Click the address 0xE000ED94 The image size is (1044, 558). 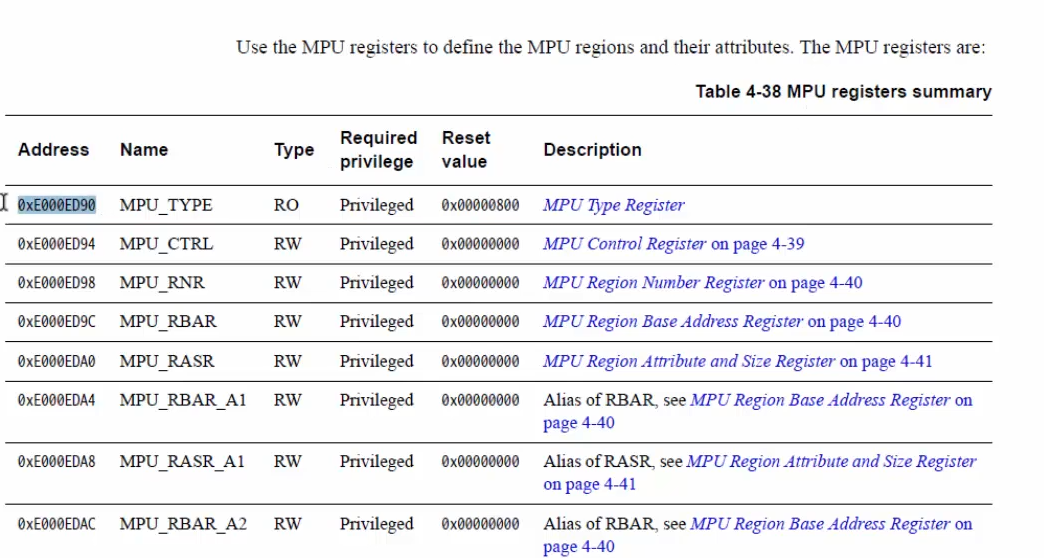tap(57, 244)
